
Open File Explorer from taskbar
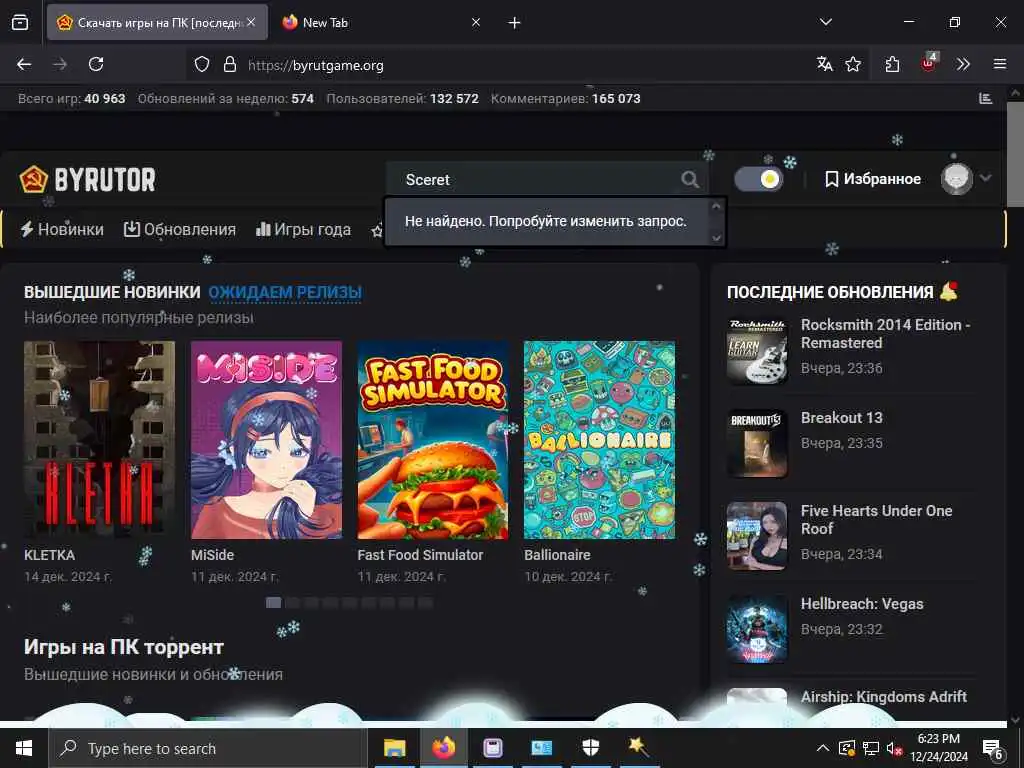(x=394, y=748)
